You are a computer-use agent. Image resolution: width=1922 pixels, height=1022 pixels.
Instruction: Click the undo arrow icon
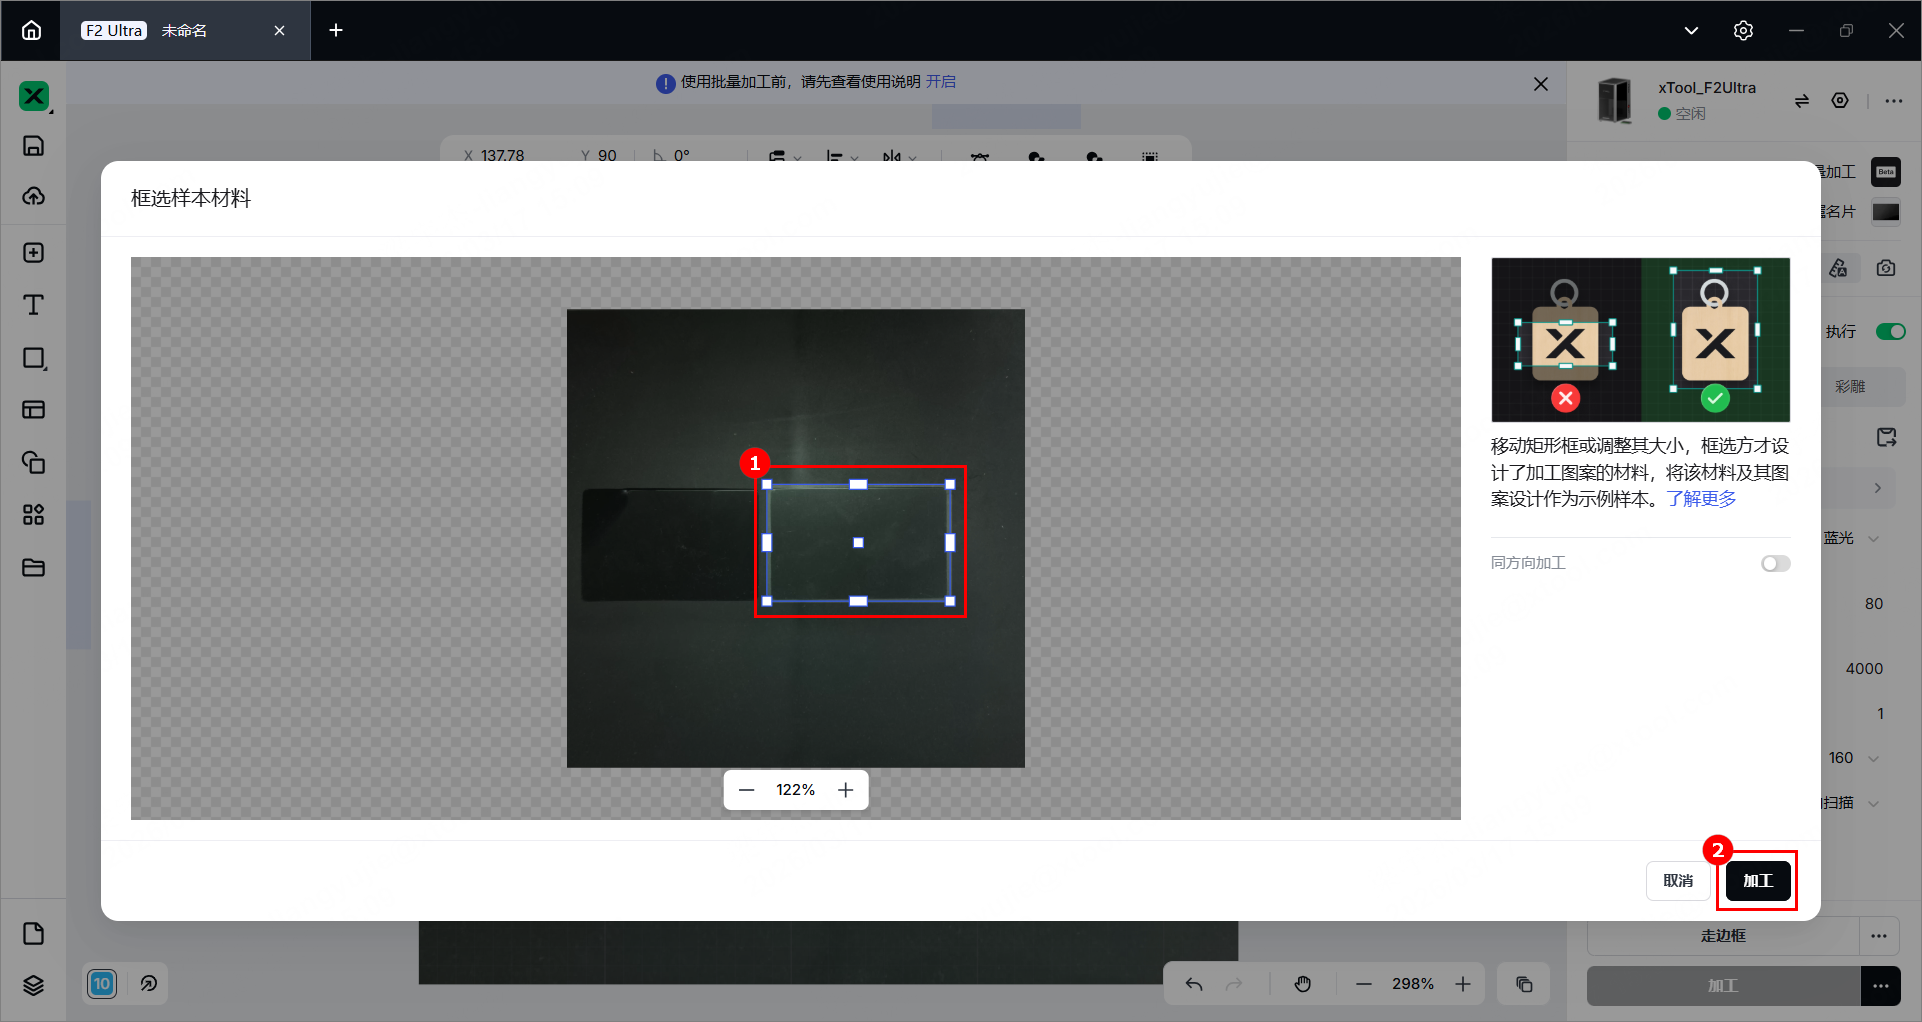(x=1194, y=984)
